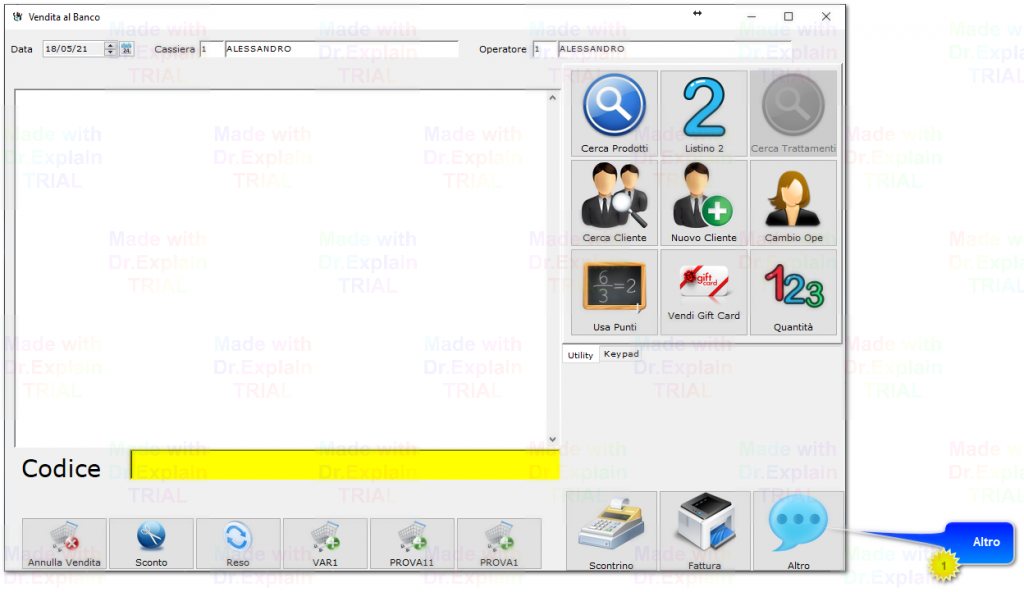Add a customer with Nuovo Cliente
Image resolution: width=1024 pixels, height=592 pixels.
click(x=704, y=202)
